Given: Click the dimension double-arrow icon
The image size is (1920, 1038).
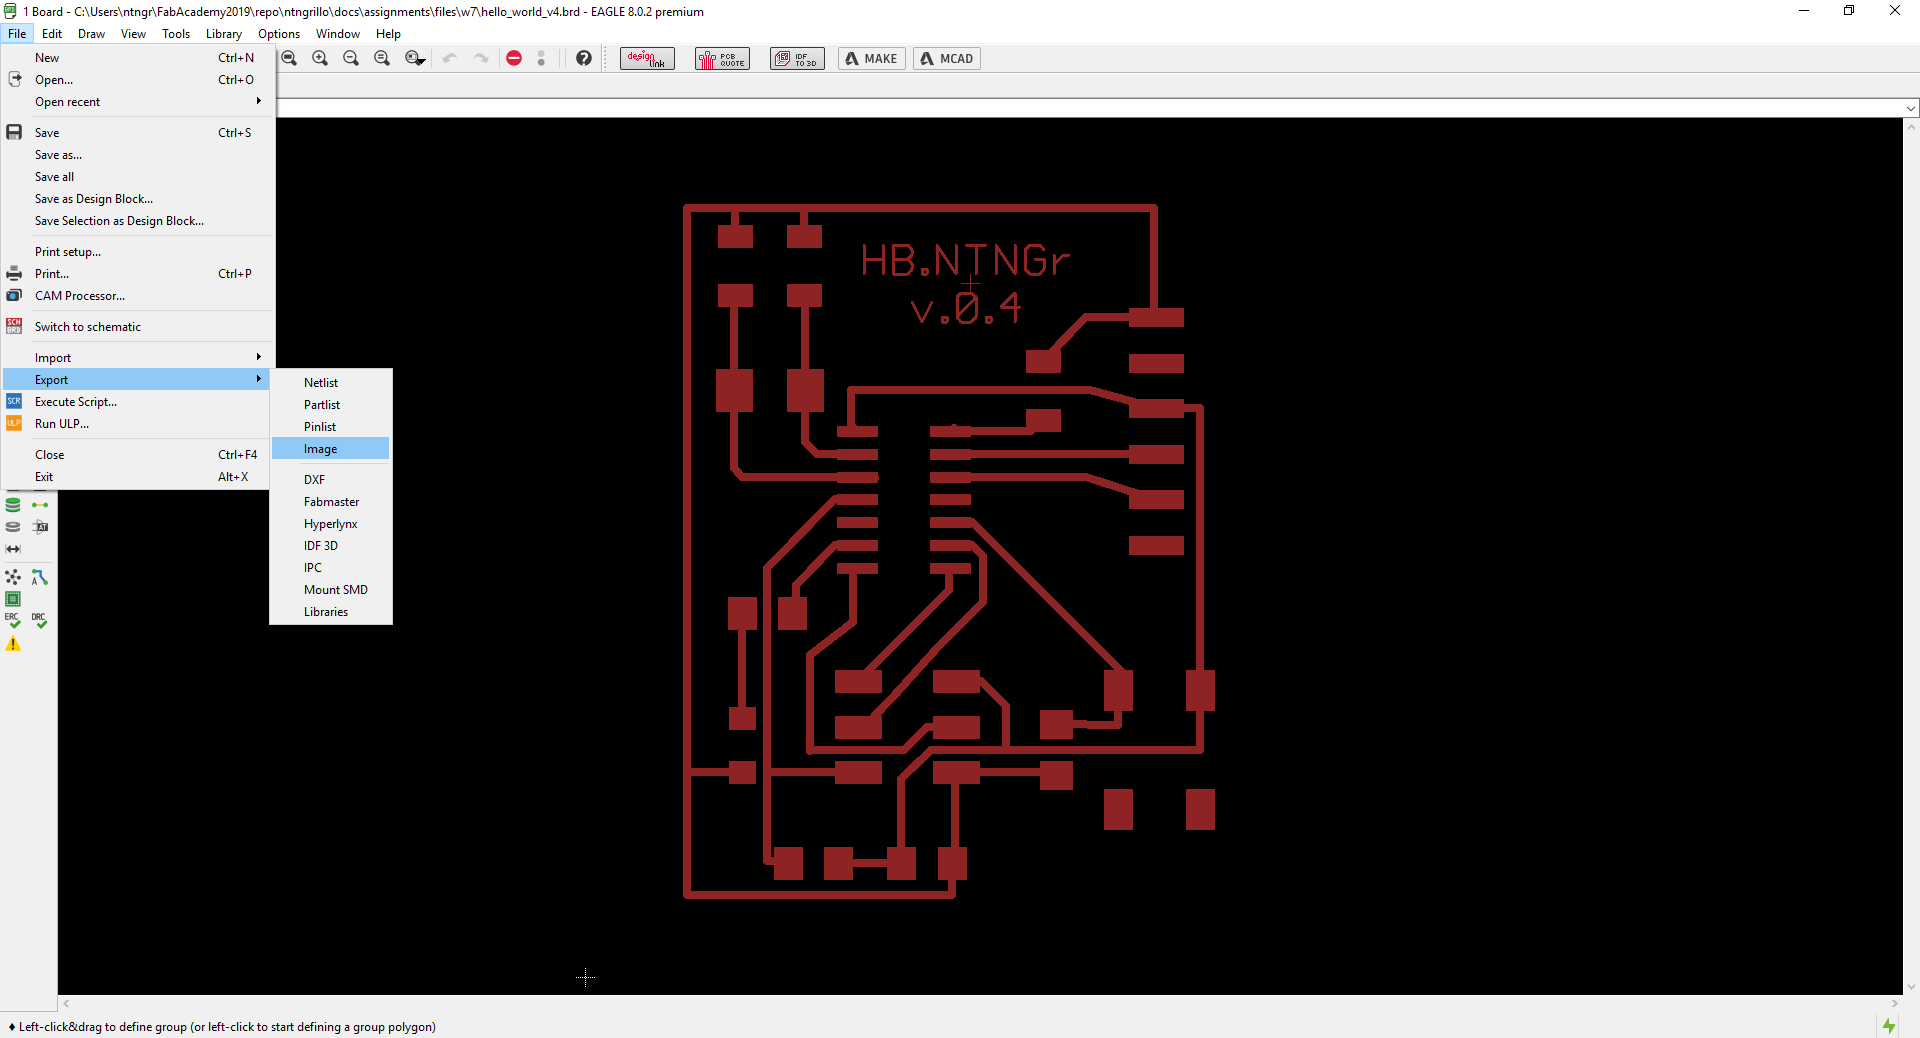Looking at the screenshot, I should pos(13,549).
